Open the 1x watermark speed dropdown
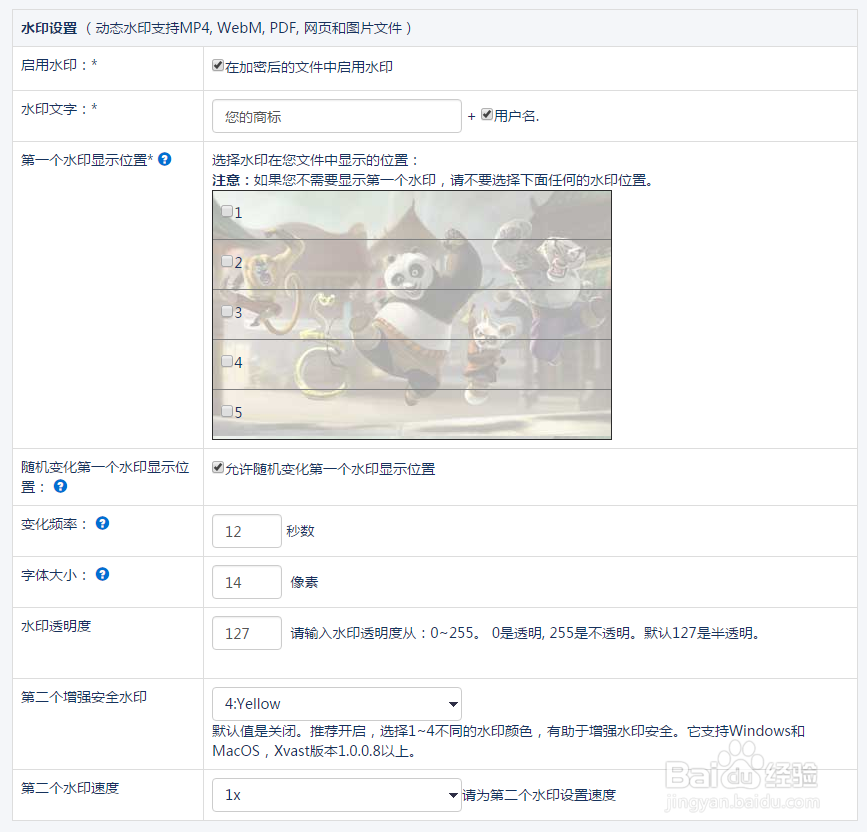This screenshot has height=832, width=867. tap(337, 795)
